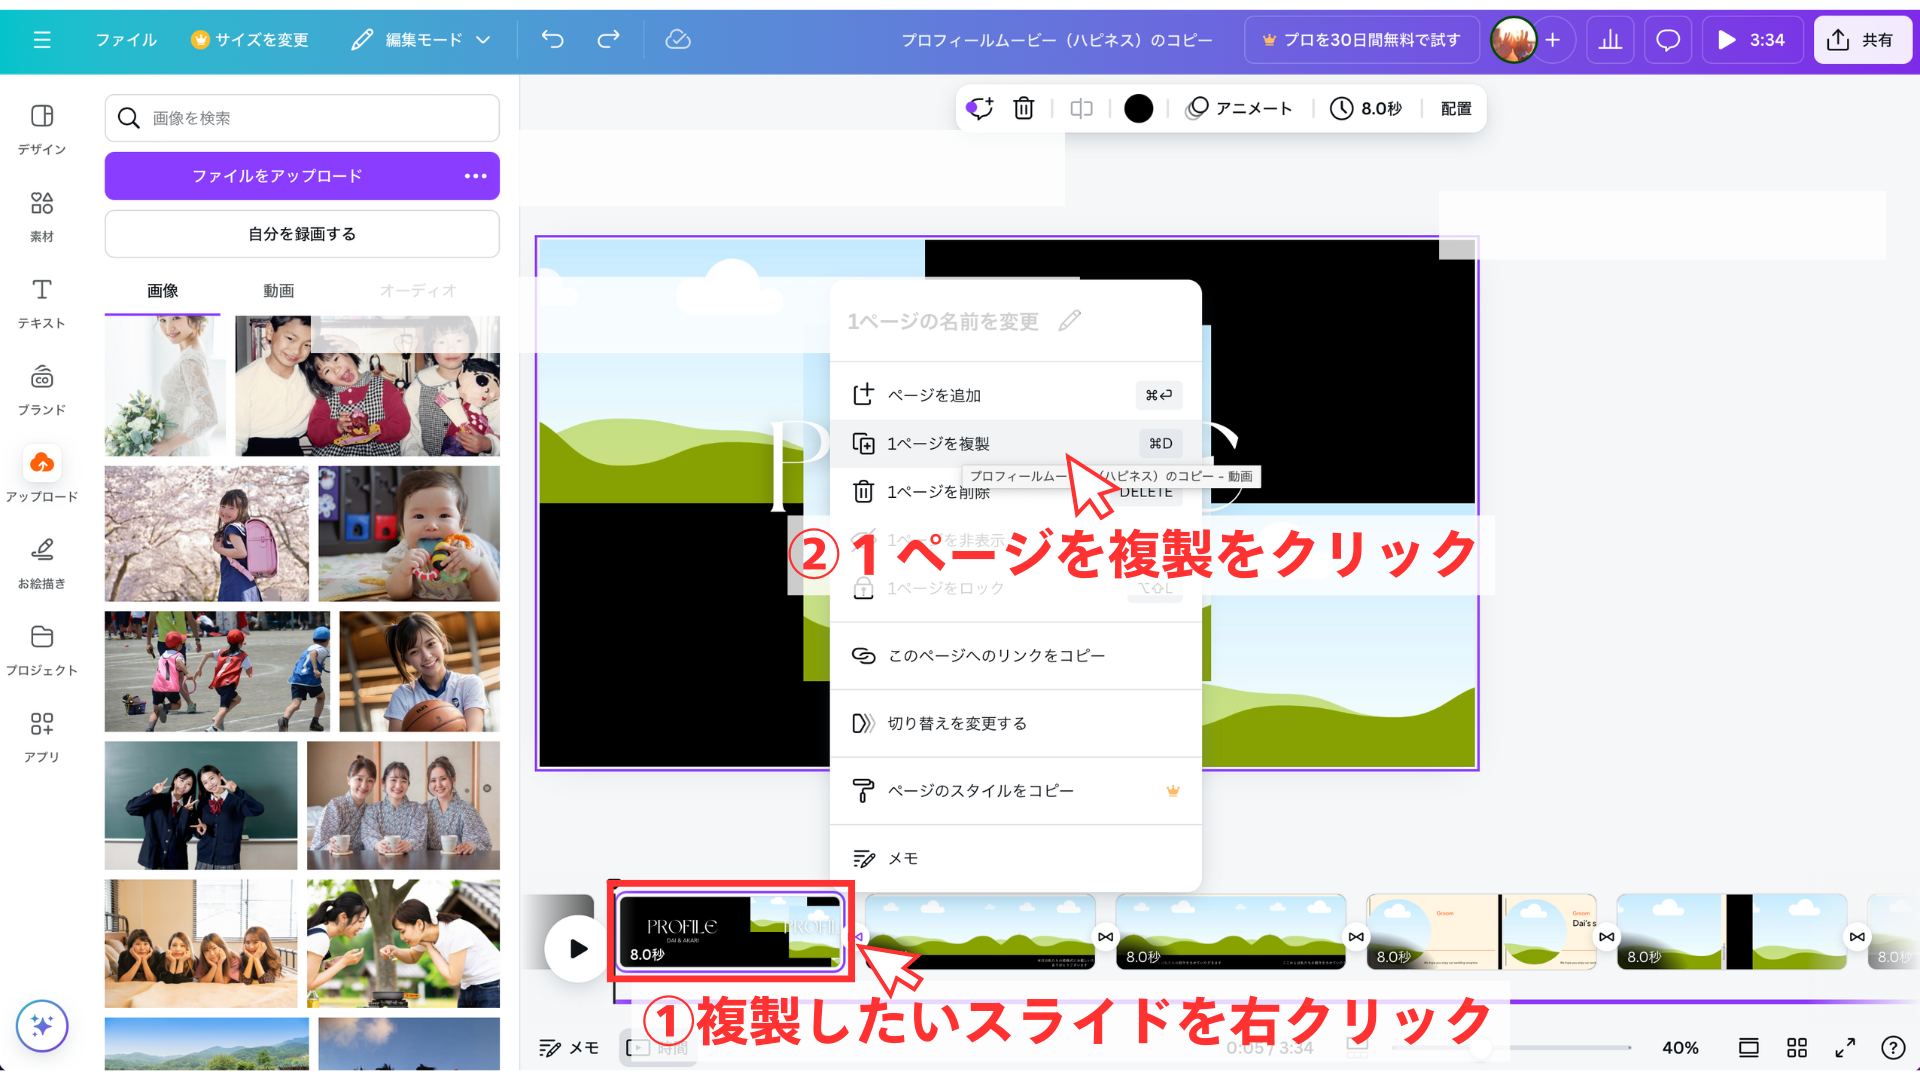Open the help question mark
Image resolution: width=1920 pixels, height=1080 pixels.
1893,1048
